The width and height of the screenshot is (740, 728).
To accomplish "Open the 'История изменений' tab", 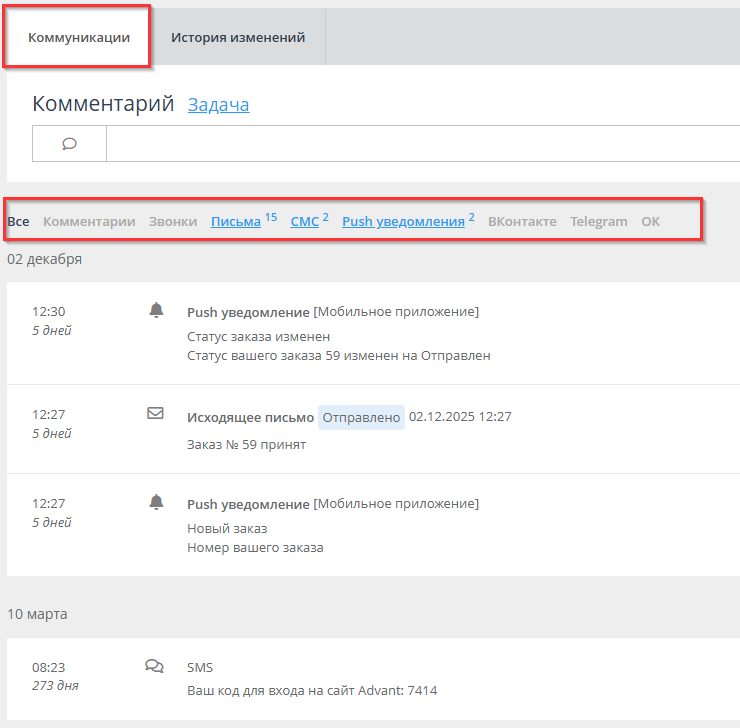I will pos(238,38).
